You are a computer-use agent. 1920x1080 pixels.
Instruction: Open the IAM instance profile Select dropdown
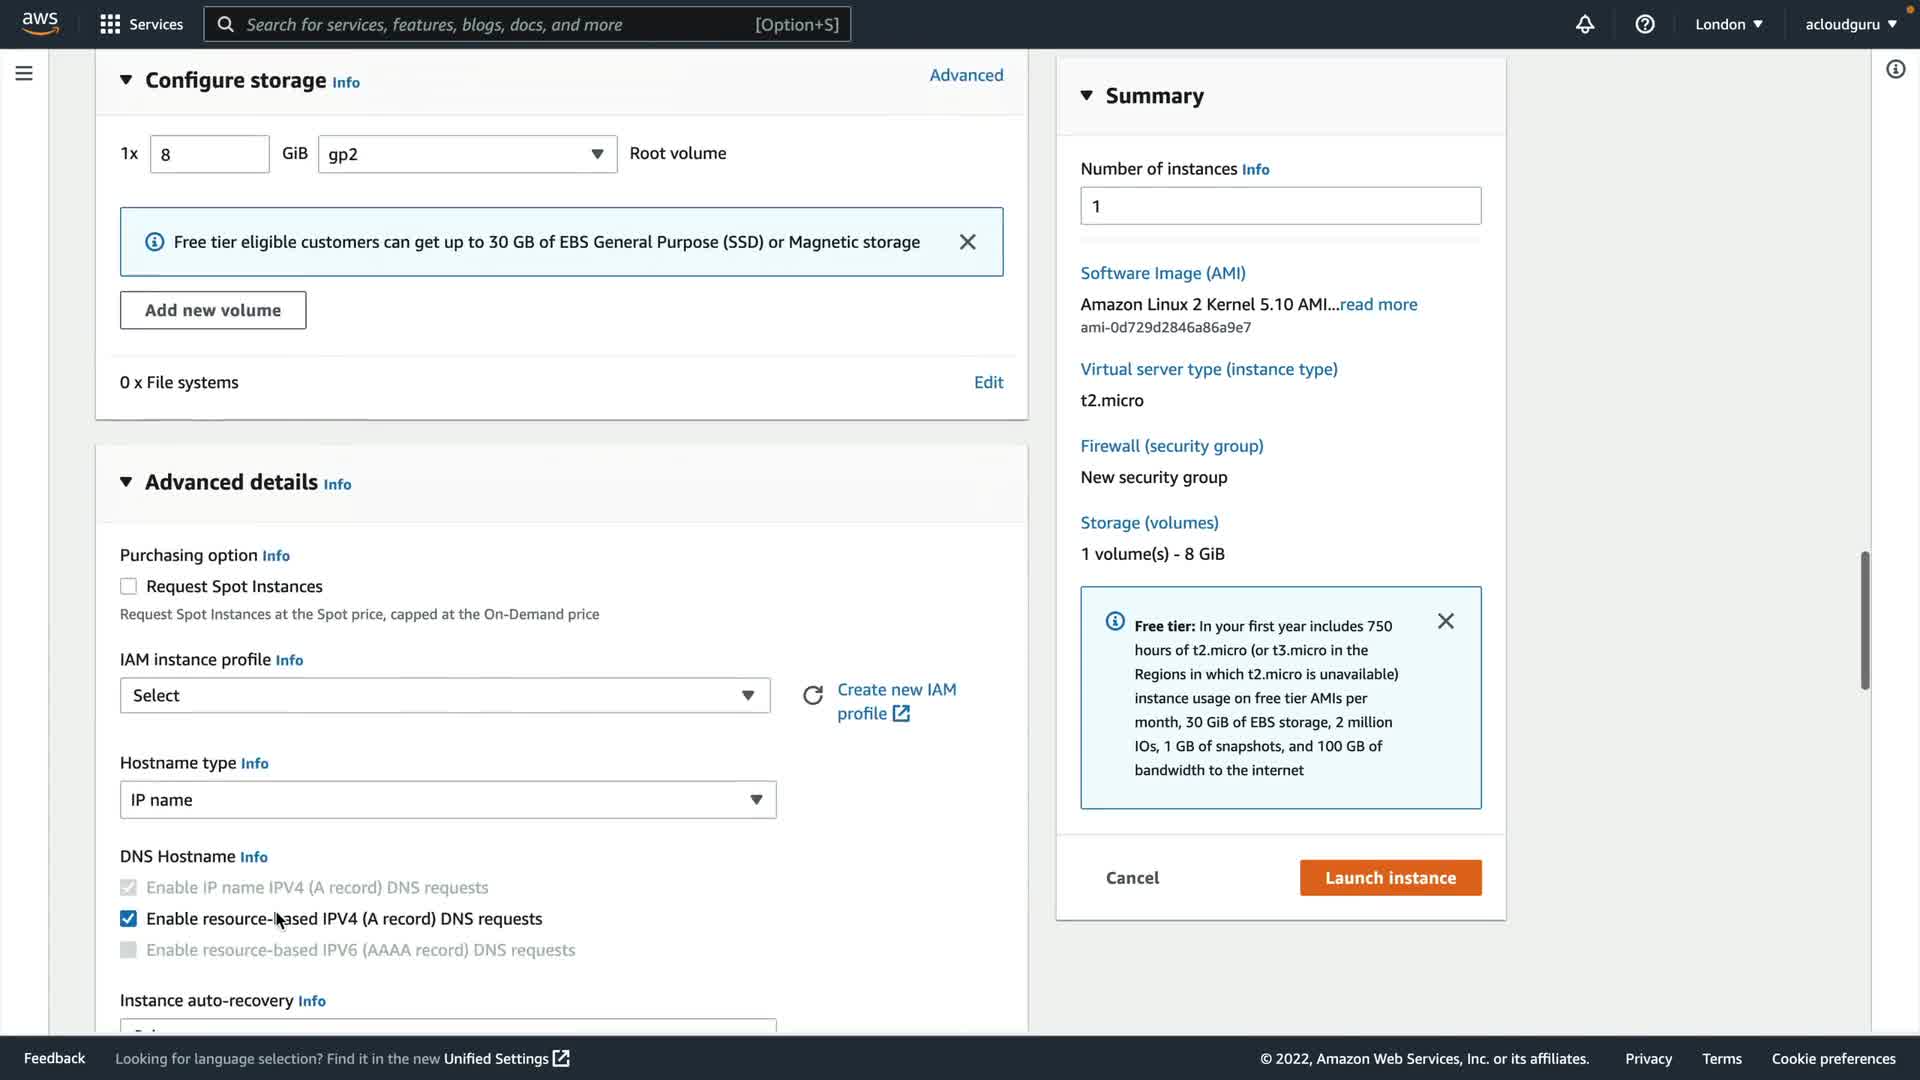click(444, 695)
